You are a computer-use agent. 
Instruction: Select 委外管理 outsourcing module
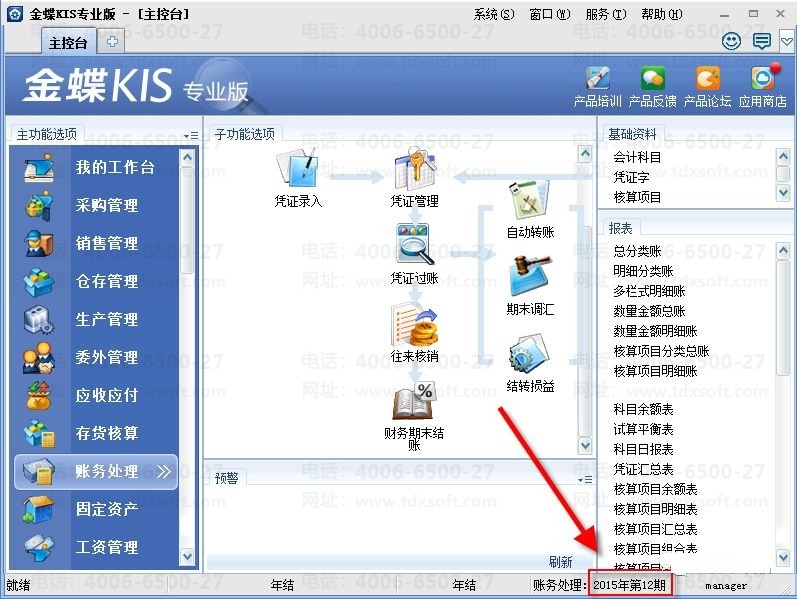98,357
